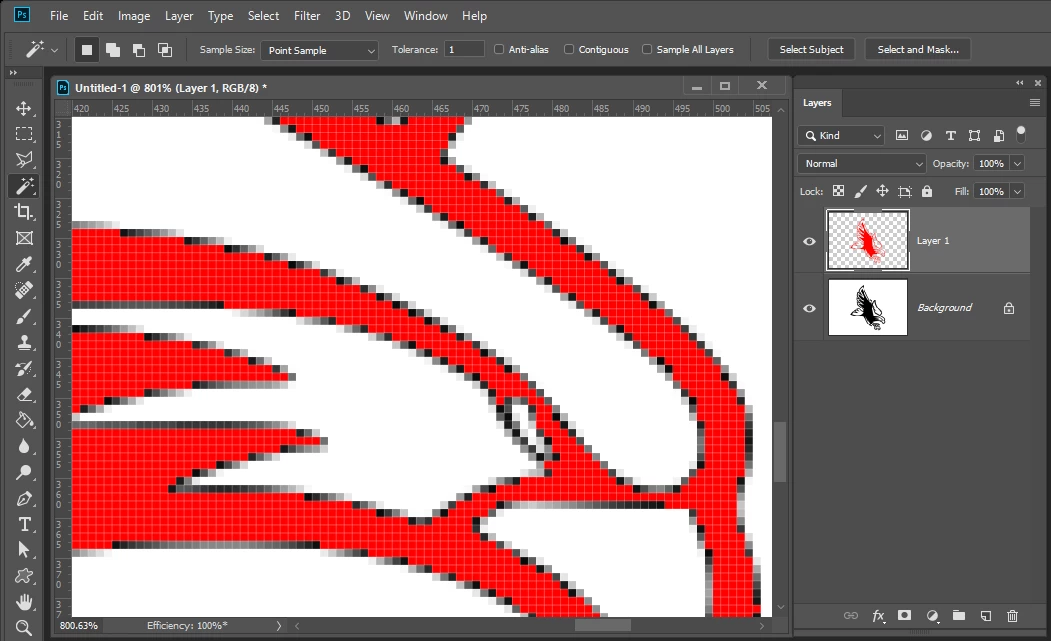Select the Brush tool
The image size is (1051, 641).
point(24,316)
